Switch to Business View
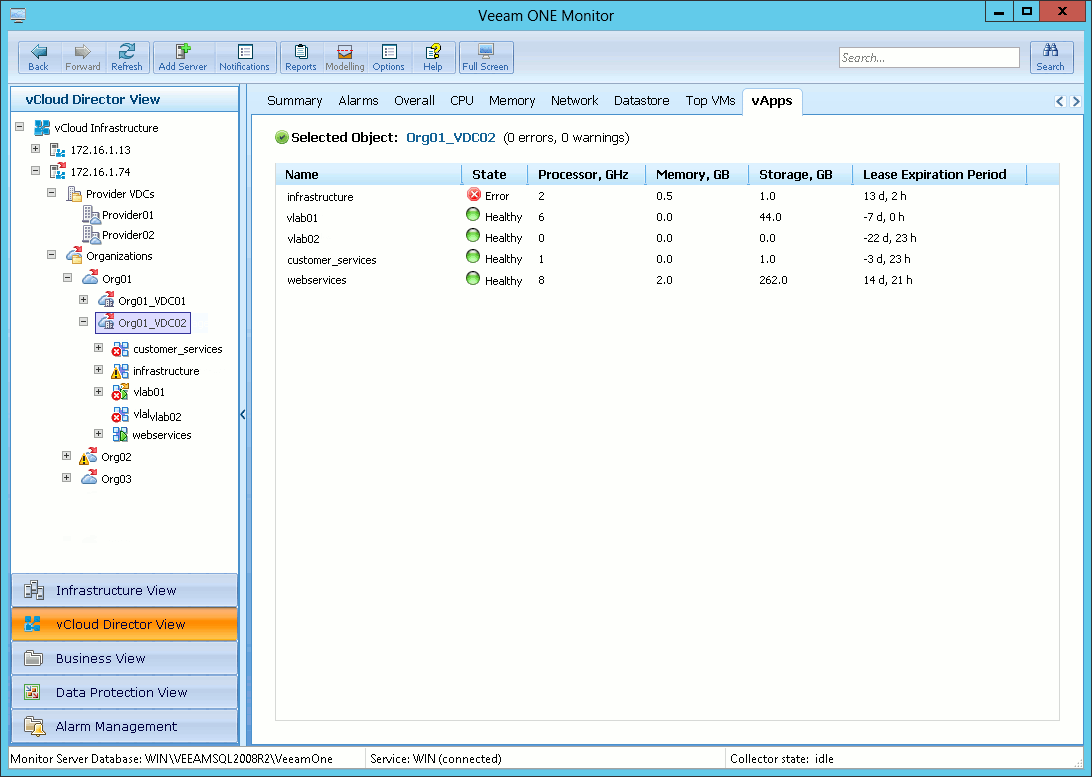 pos(125,659)
